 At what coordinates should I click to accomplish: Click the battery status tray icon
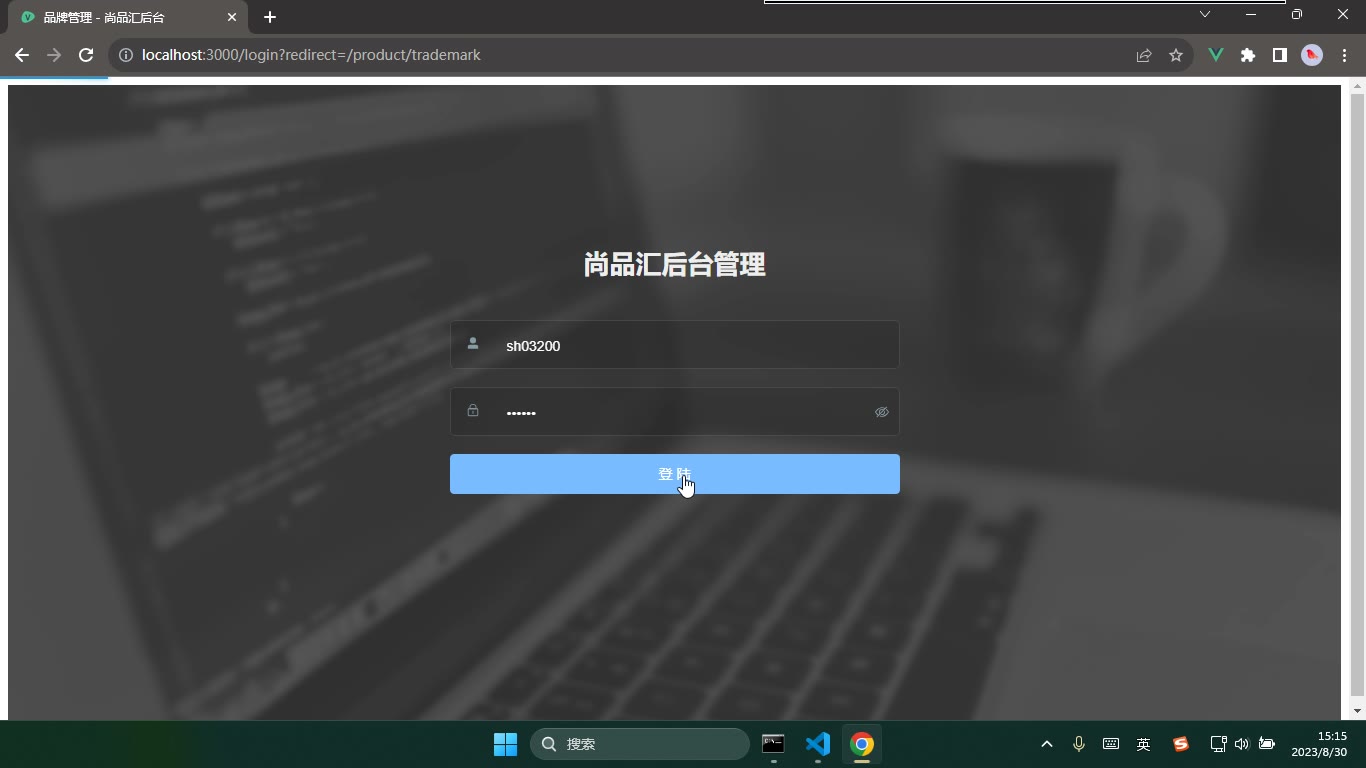(1267, 744)
